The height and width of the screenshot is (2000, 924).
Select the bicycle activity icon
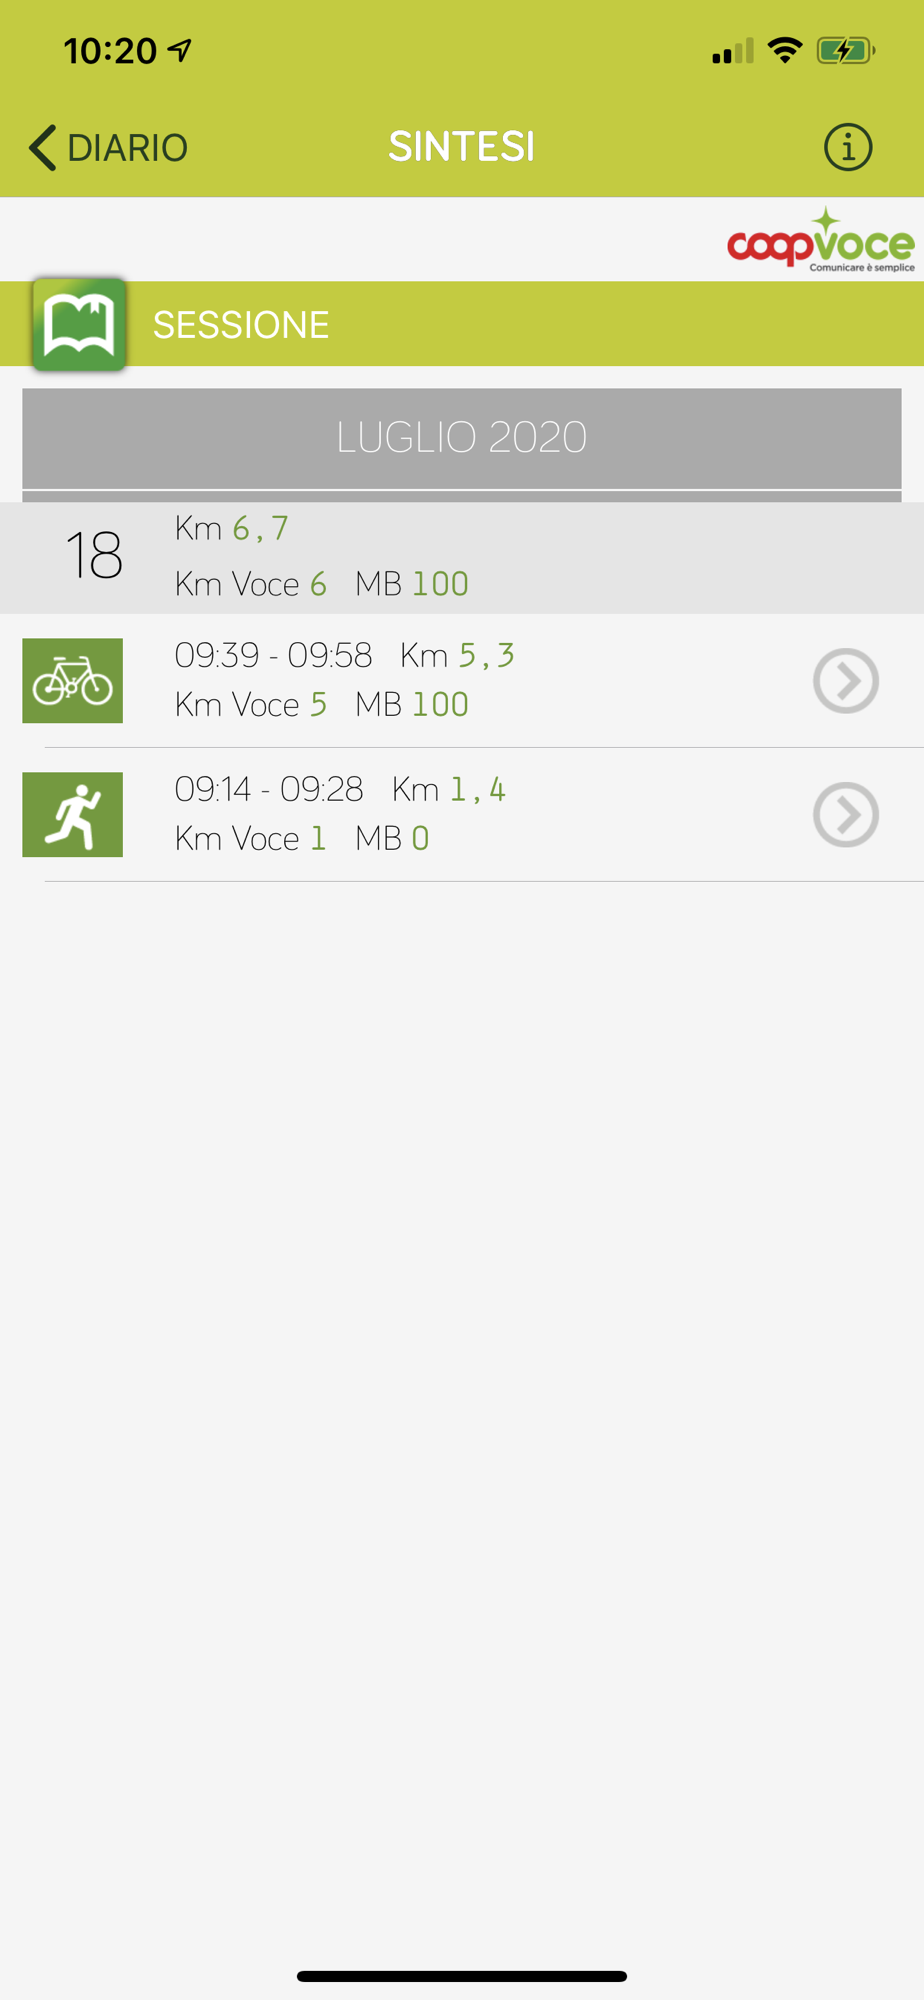(72, 681)
